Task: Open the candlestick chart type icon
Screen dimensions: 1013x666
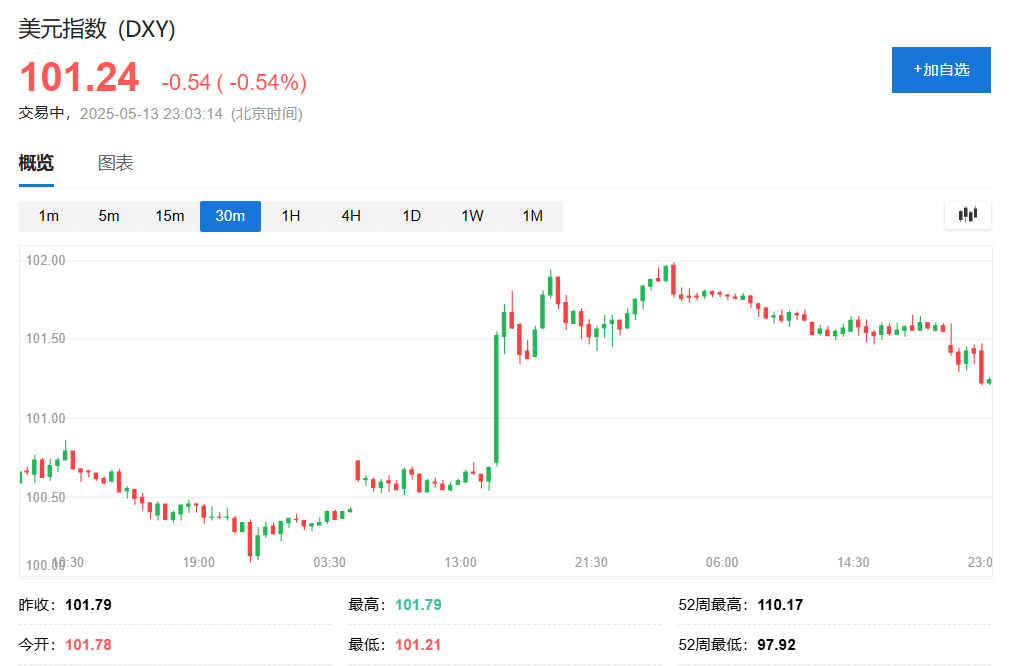Action: tap(967, 215)
